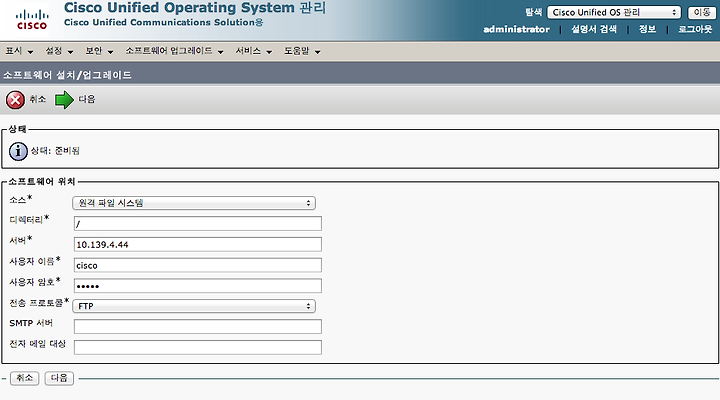Click the 서버 field containing 10.139.4.44
The width and height of the screenshot is (720, 400).
(x=197, y=244)
